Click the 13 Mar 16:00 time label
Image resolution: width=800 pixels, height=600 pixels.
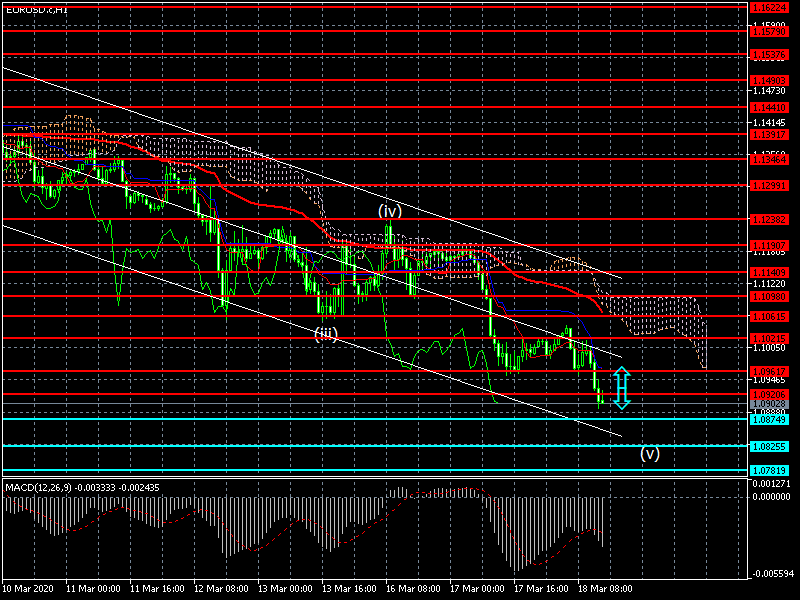349,589
